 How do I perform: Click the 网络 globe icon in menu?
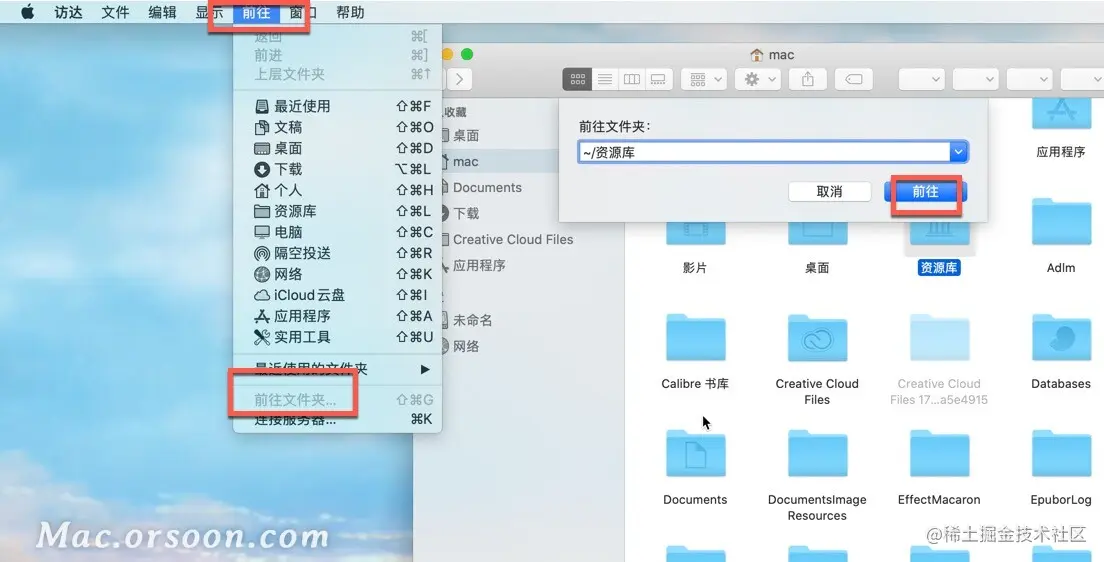point(262,274)
